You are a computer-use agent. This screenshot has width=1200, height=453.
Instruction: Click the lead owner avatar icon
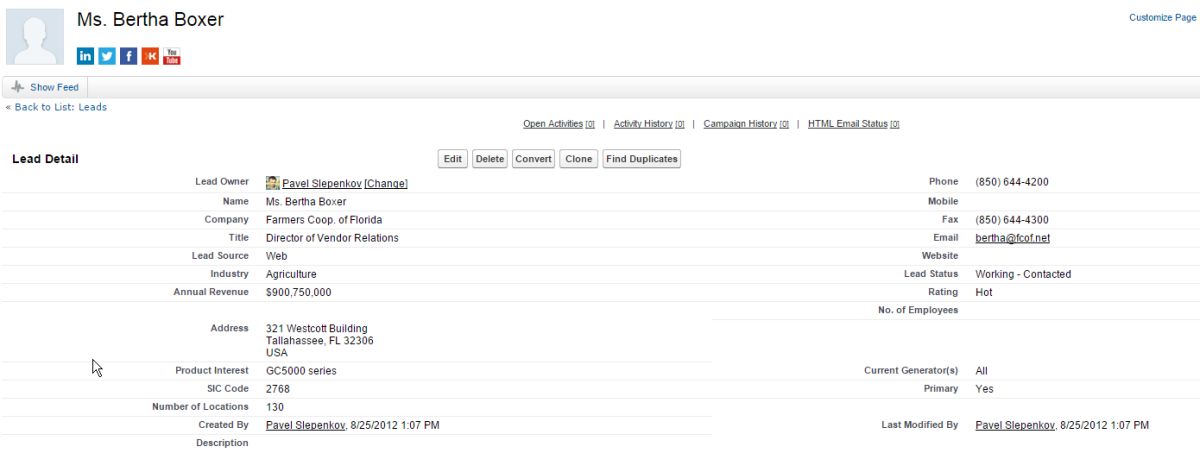pos(272,183)
